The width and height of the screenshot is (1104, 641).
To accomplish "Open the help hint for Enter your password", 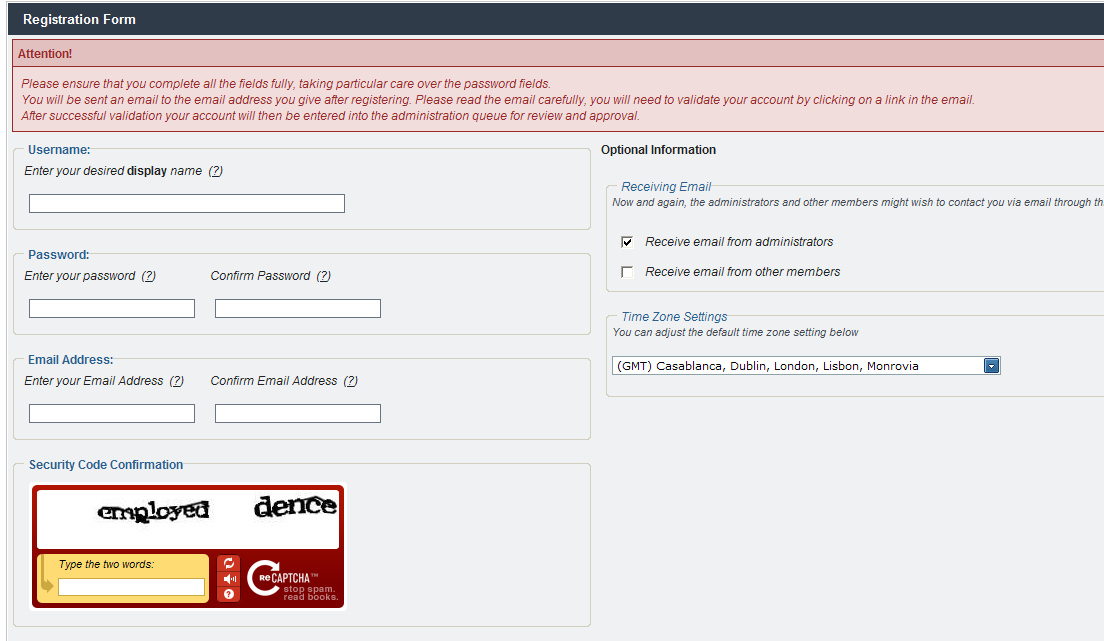I will point(149,276).
